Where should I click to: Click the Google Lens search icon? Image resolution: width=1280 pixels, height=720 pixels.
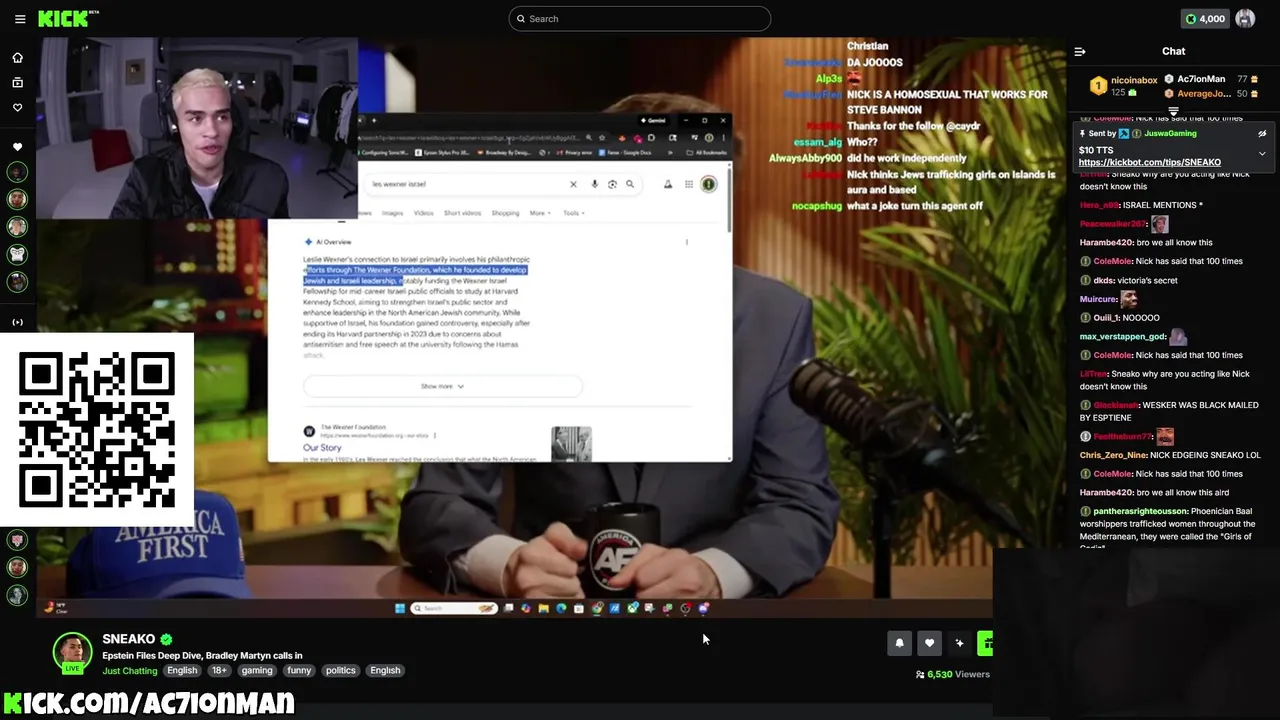point(612,184)
